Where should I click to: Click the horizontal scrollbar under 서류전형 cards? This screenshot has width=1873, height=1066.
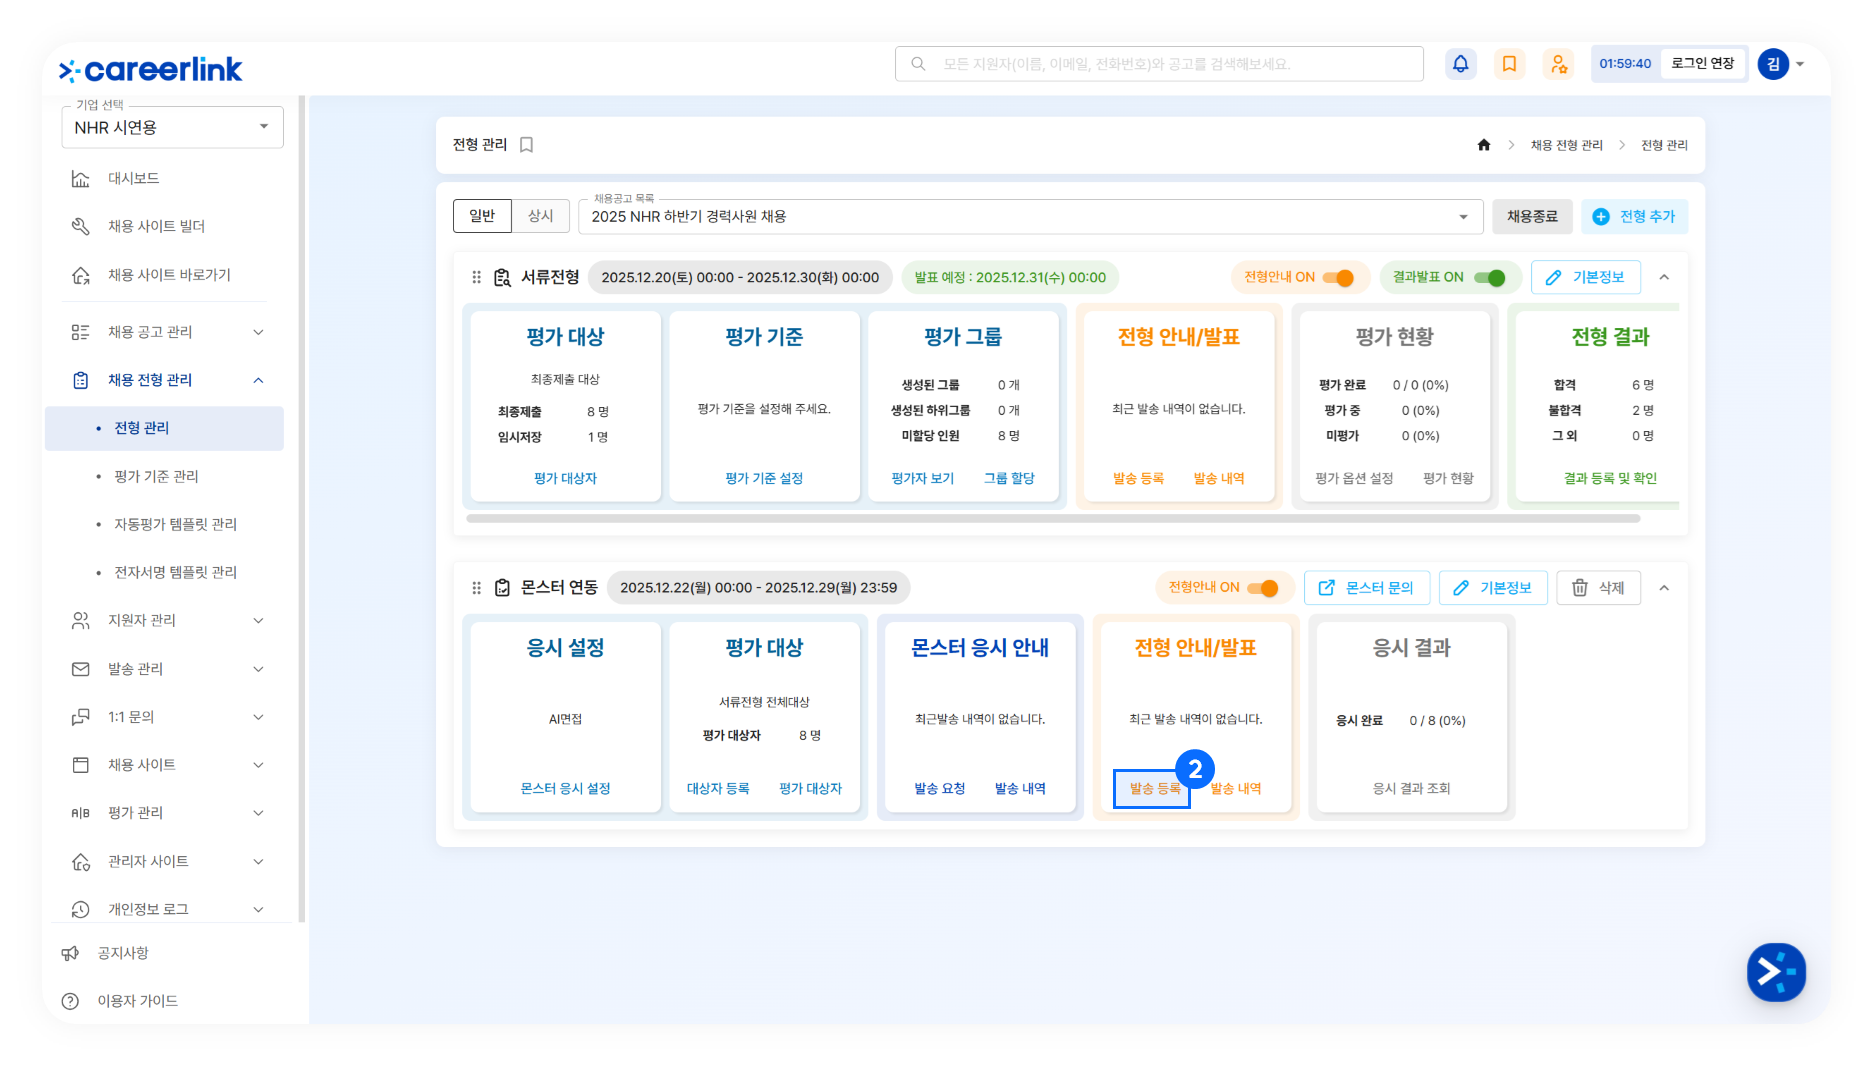[1052, 519]
